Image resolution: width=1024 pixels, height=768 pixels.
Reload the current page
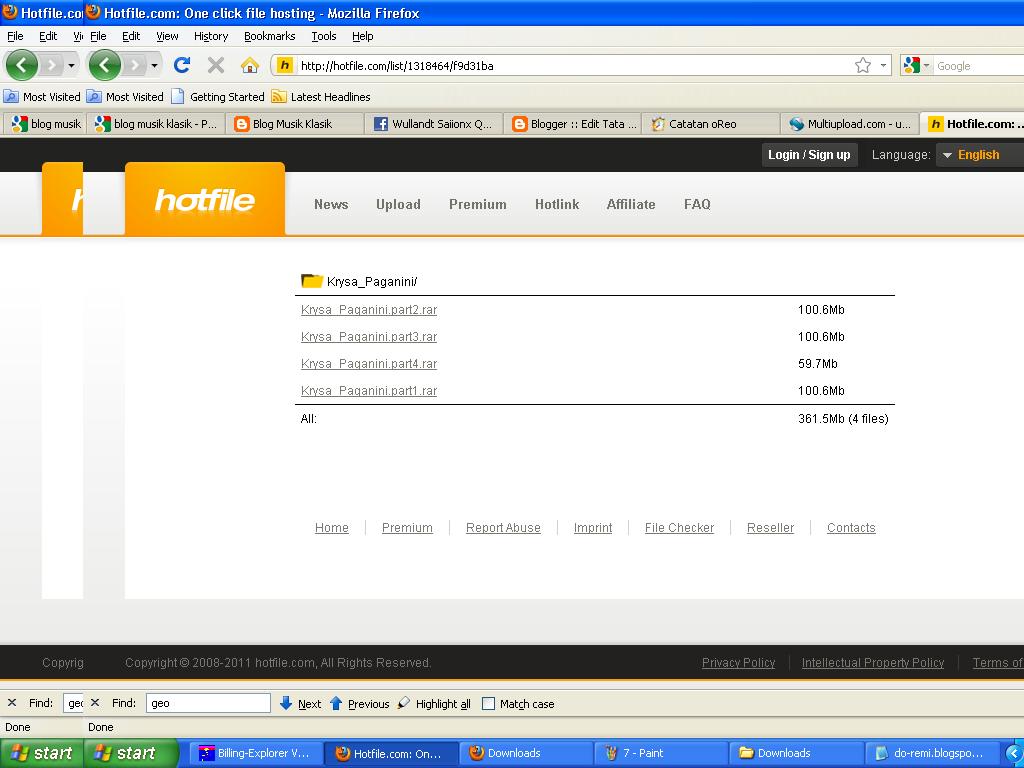point(182,65)
